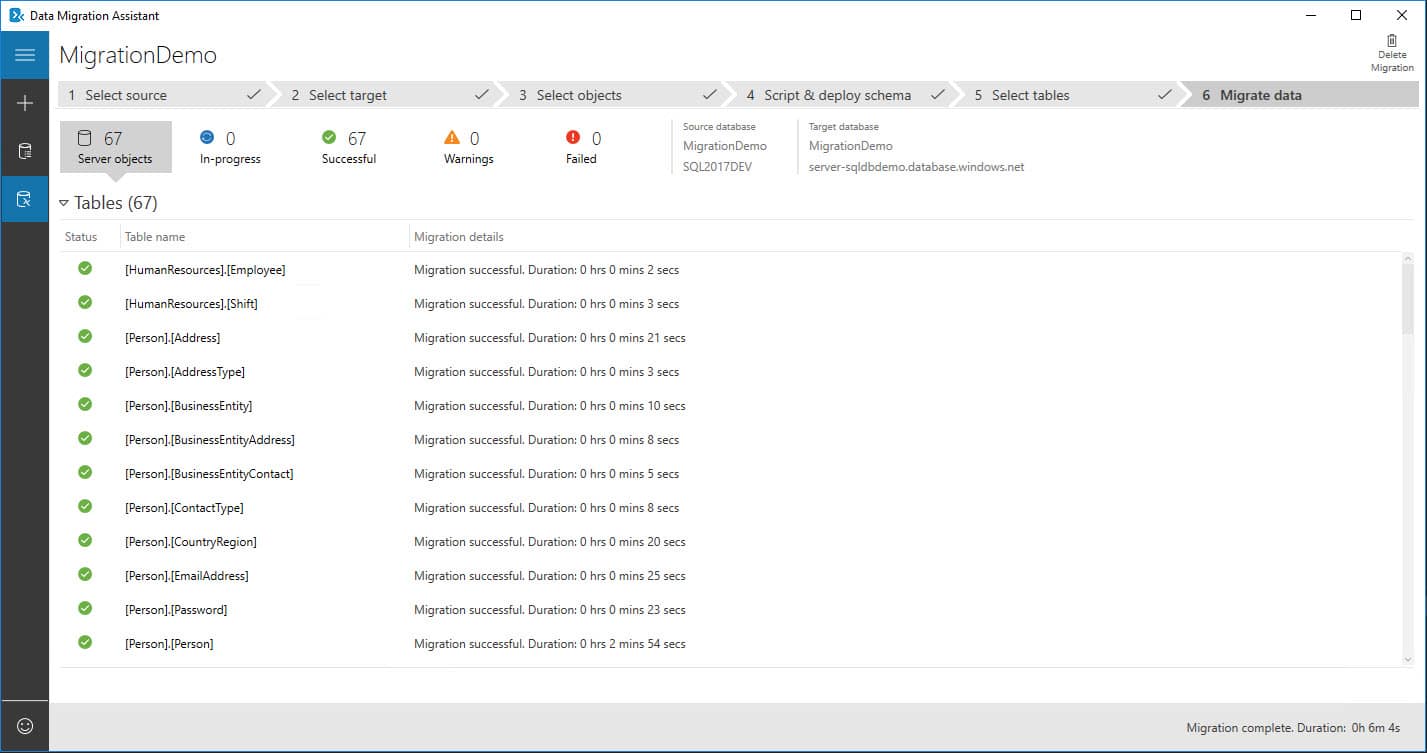Click target server-sqldbdemo.database.windows.net text

916,167
